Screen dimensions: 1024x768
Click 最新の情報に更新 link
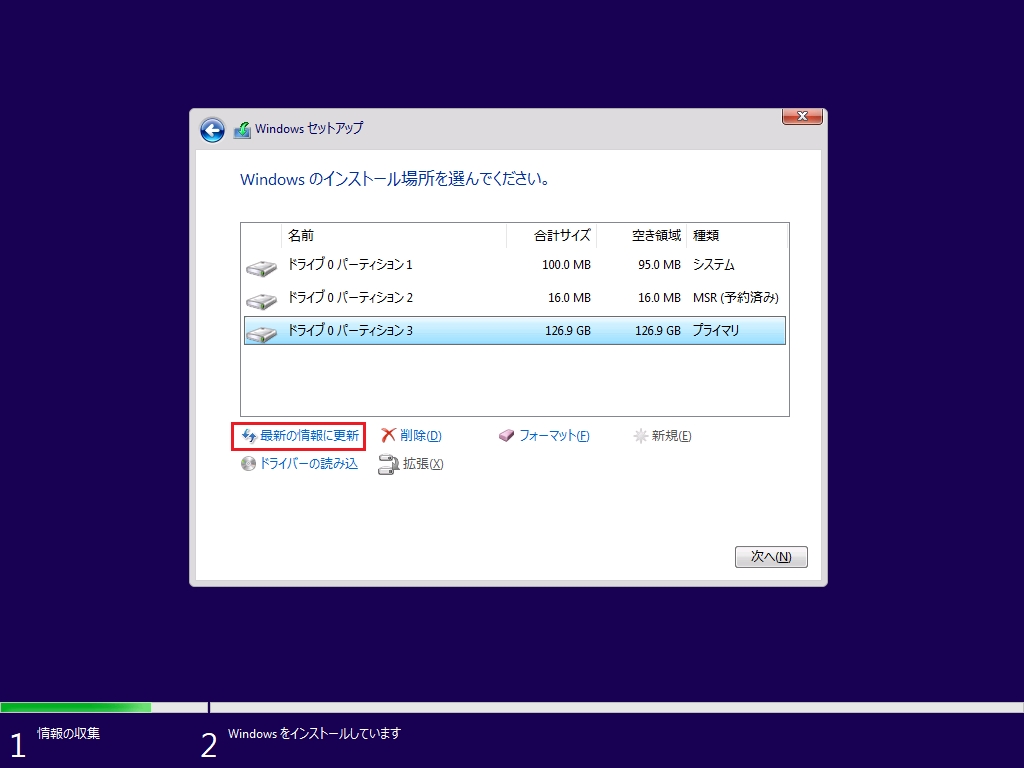click(310, 436)
